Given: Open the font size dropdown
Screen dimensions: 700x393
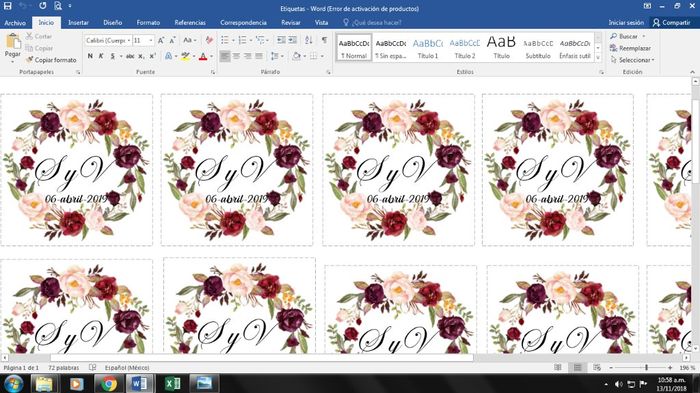Looking at the screenshot, I should click(x=144, y=40).
